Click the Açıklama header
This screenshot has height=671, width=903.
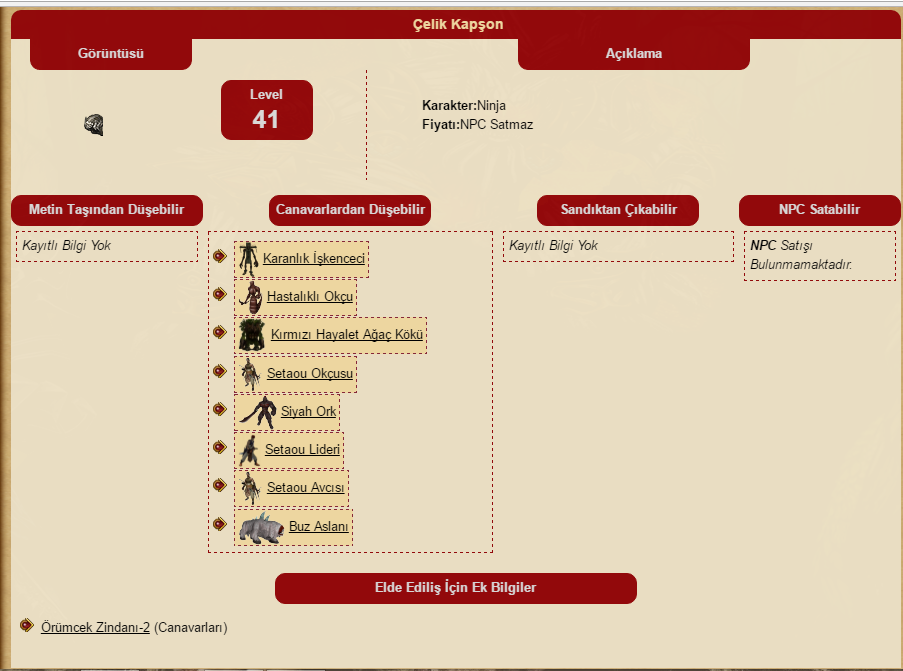(633, 54)
